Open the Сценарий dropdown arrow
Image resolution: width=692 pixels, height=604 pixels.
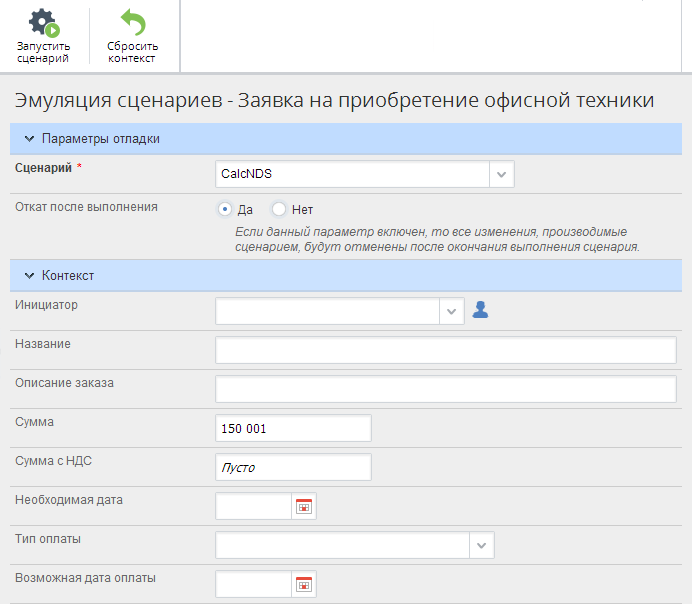point(501,174)
